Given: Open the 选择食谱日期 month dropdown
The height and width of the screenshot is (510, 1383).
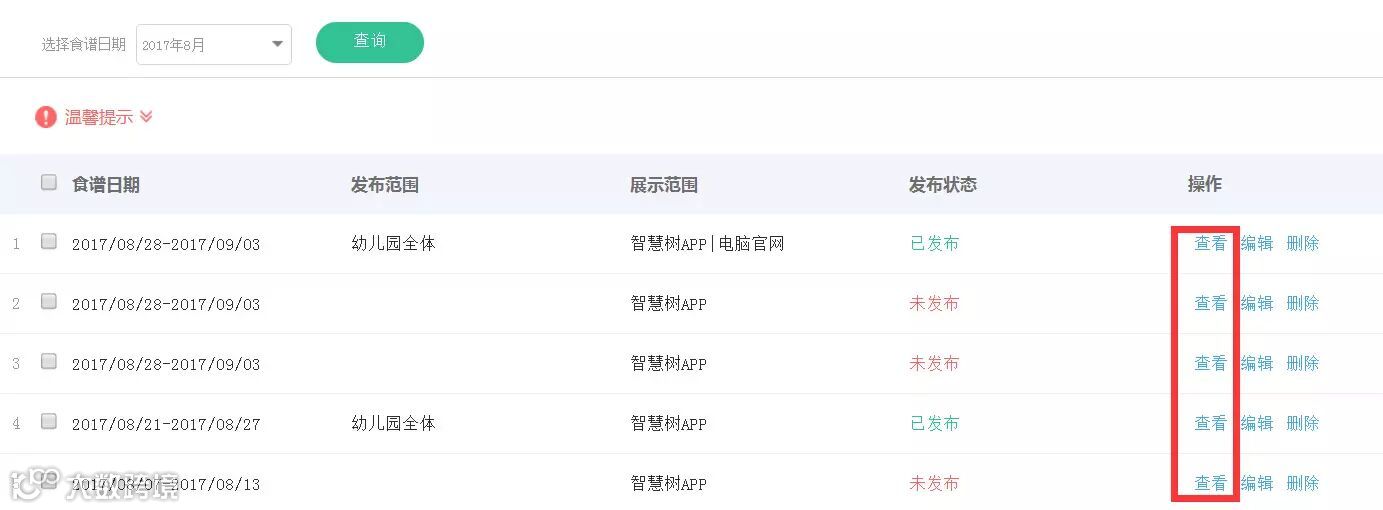Looking at the screenshot, I should 213,45.
